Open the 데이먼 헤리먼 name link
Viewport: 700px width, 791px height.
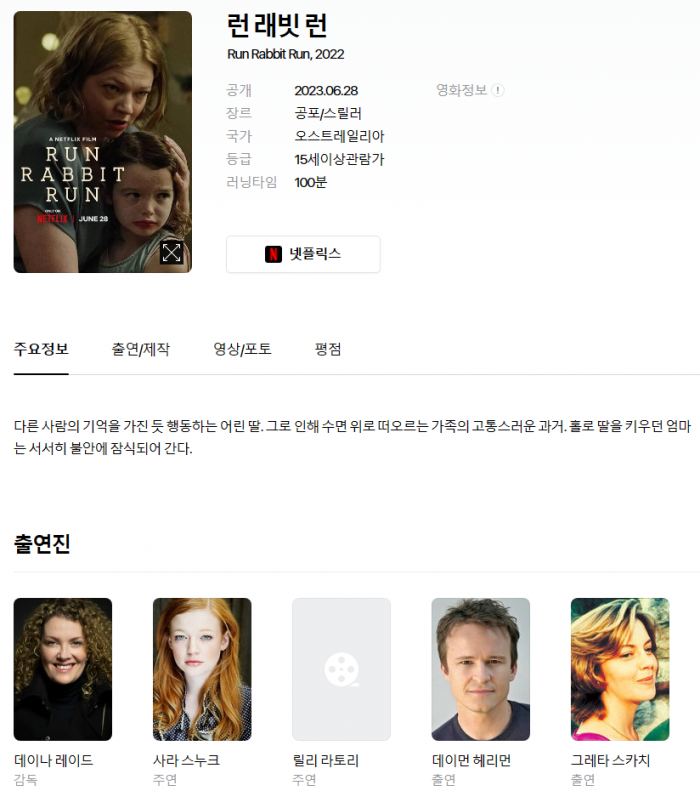(472, 760)
